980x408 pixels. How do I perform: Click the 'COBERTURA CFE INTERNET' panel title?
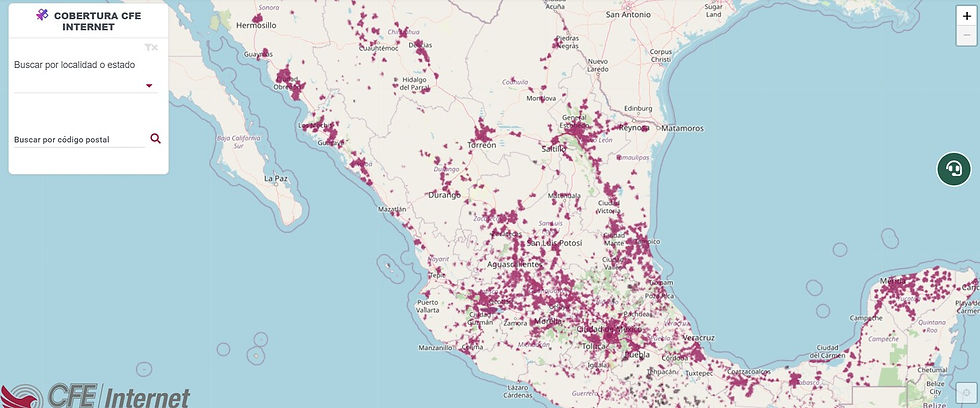97,21
